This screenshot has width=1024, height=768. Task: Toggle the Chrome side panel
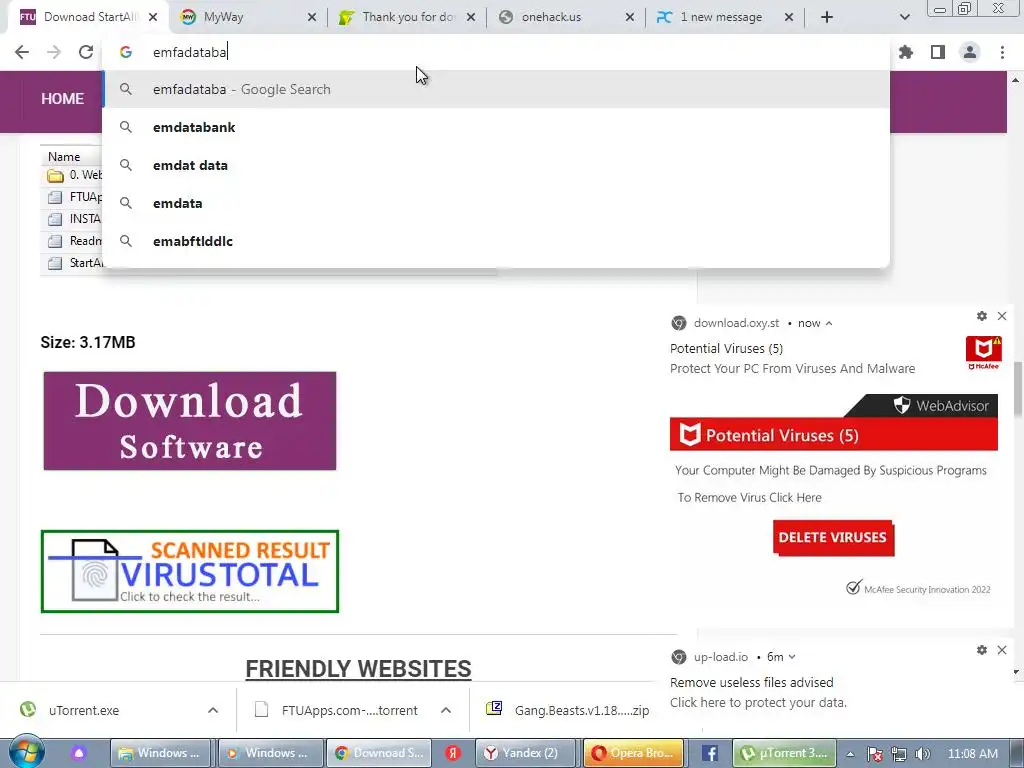(x=938, y=52)
